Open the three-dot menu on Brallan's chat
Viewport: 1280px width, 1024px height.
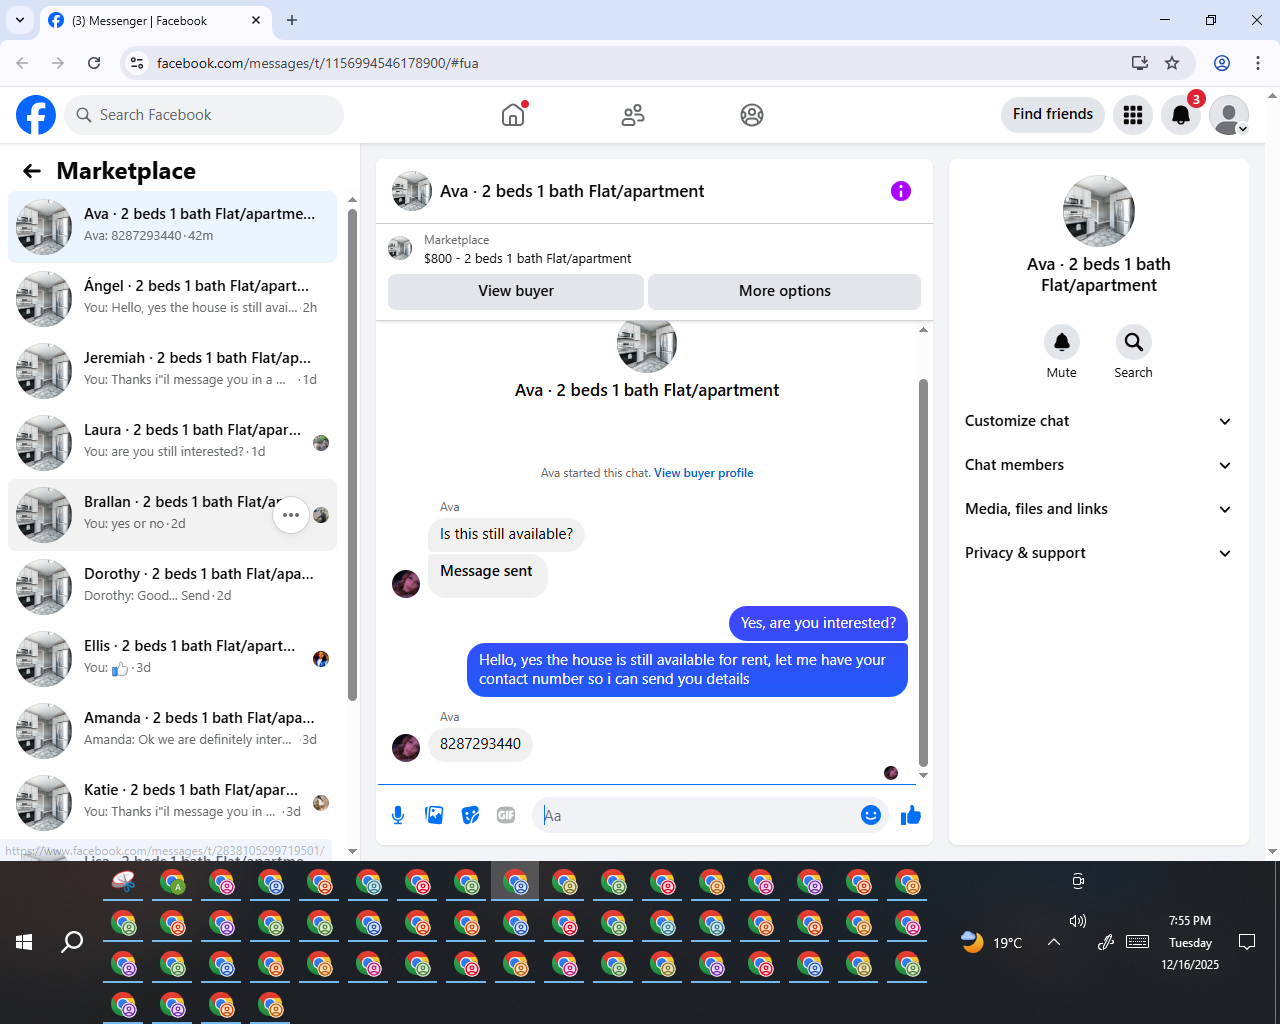coord(291,515)
